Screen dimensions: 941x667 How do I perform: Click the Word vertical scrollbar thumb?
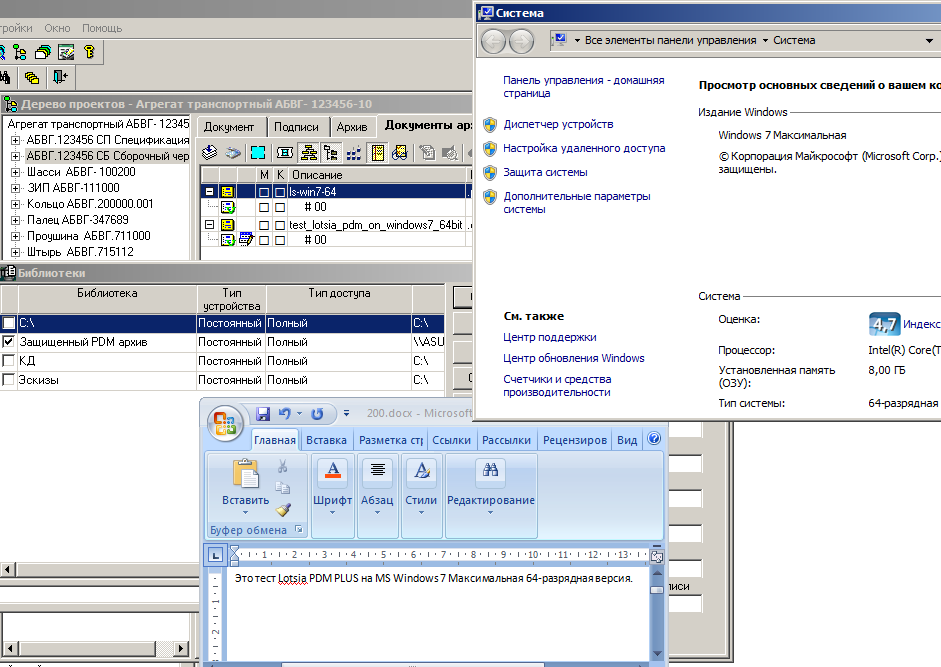657,590
